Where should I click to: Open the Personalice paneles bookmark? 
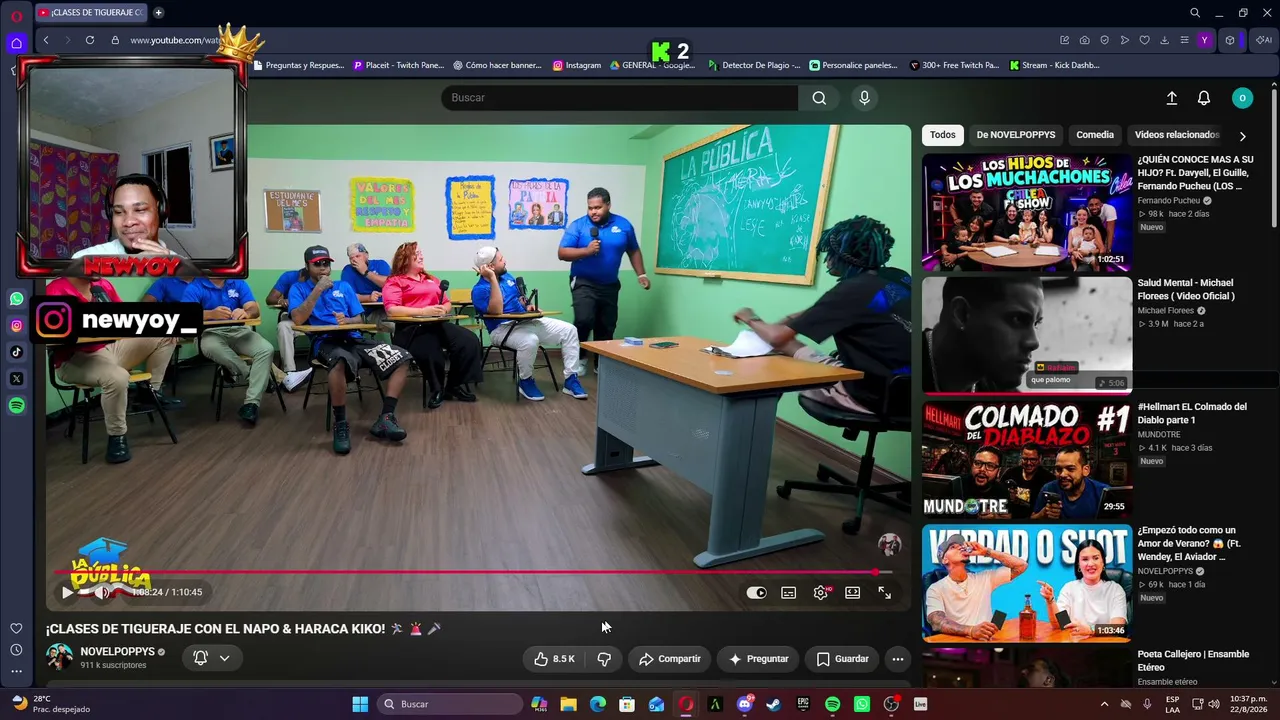pyautogui.click(x=853, y=66)
